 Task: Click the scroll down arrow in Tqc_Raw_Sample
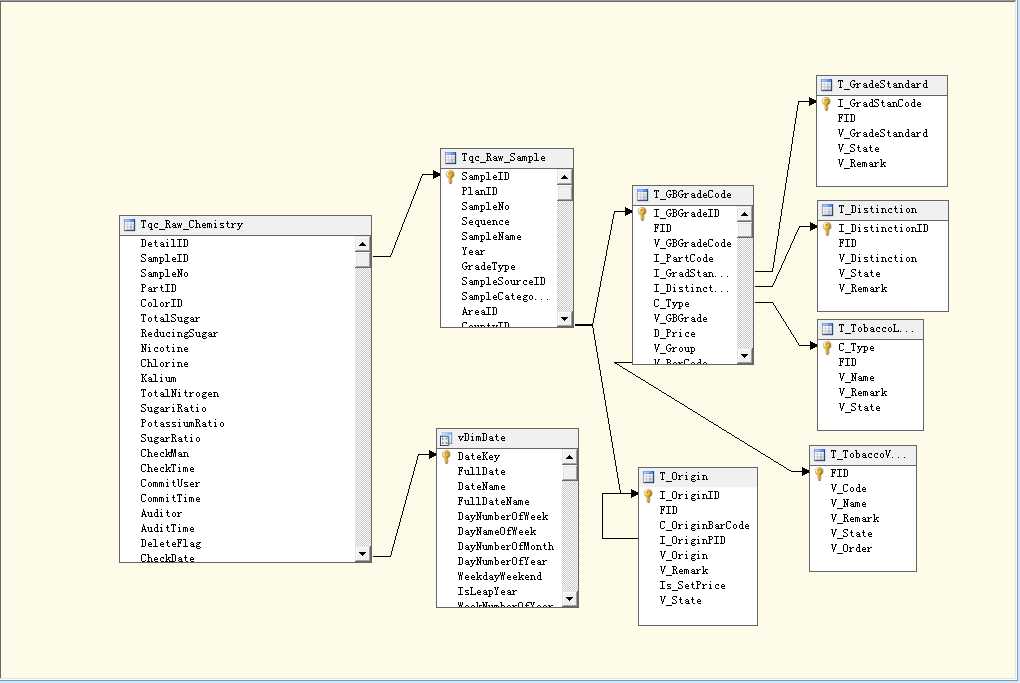point(564,319)
